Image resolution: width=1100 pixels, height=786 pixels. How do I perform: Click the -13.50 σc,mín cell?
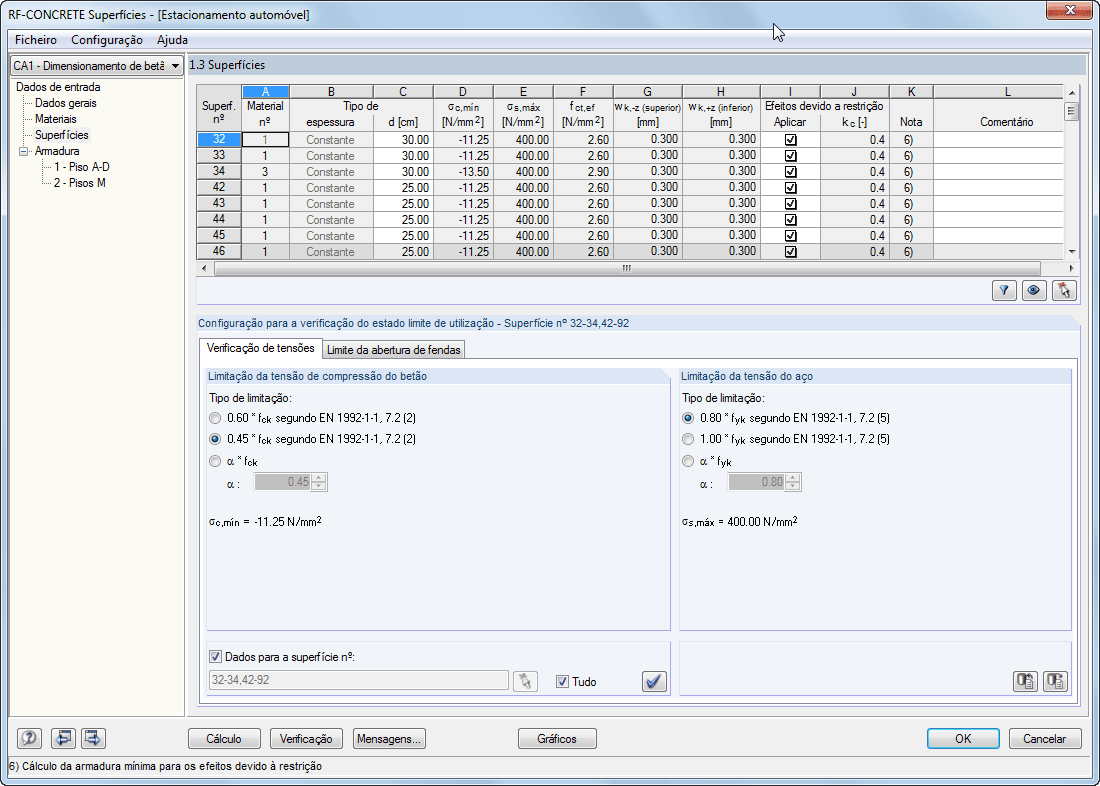tap(464, 172)
